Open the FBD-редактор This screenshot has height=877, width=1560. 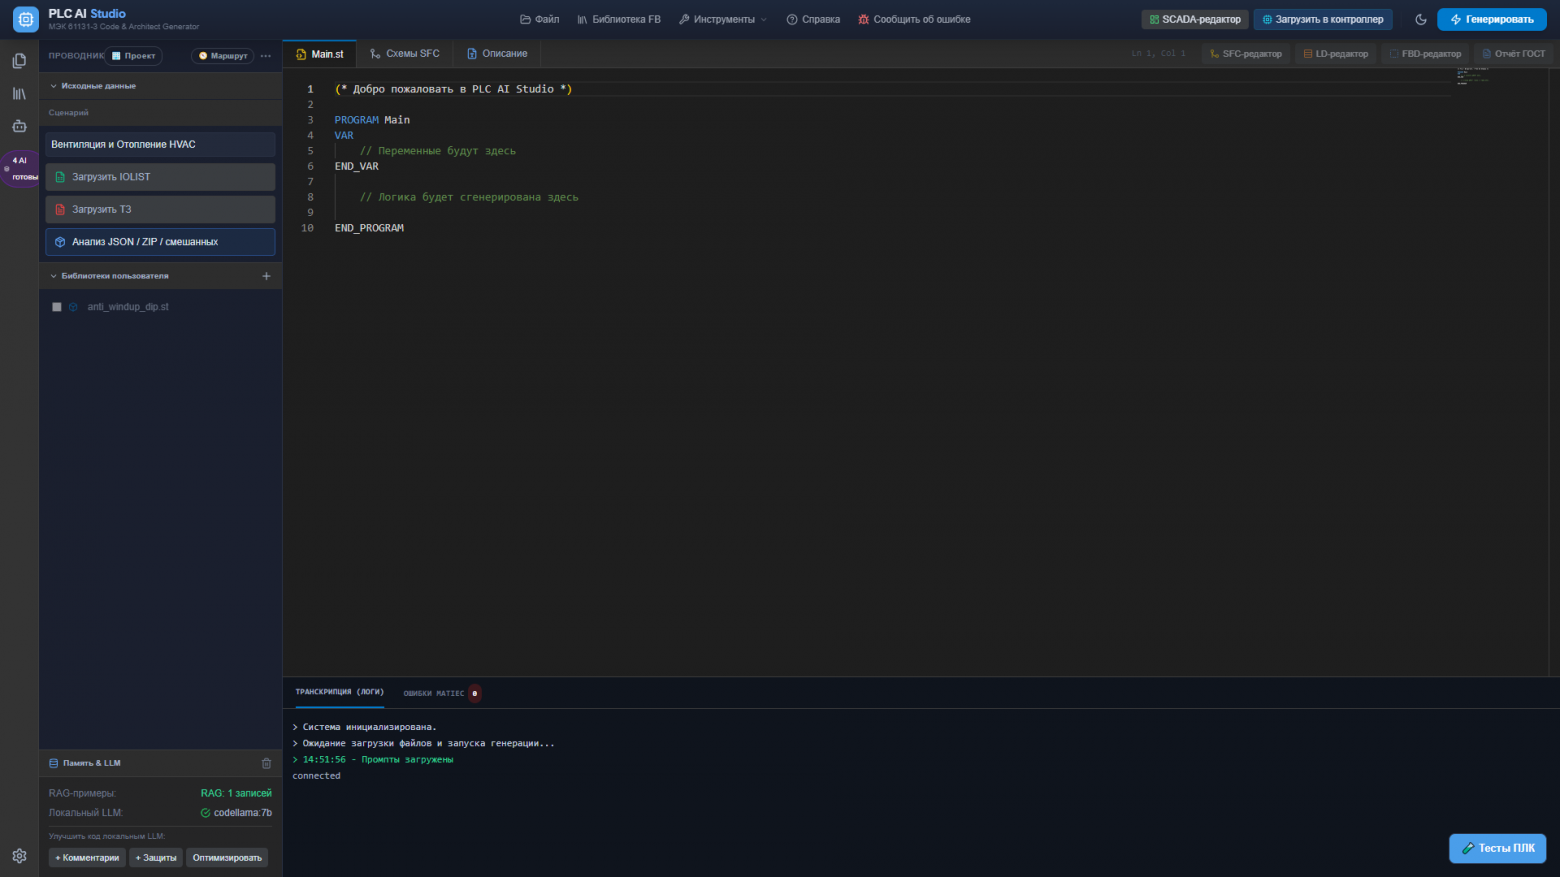point(1425,54)
